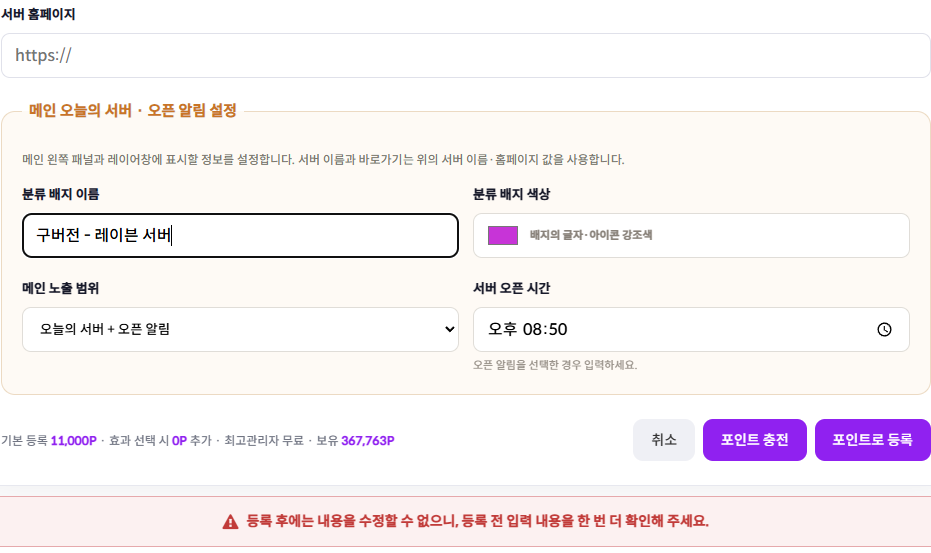The width and height of the screenshot is (931, 553).
Task: Select the minutes 50 in open time
Action: [557, 329]
